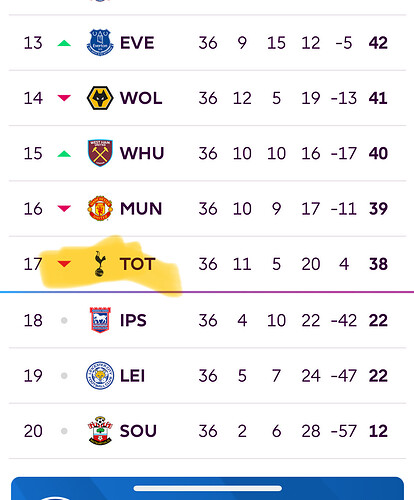Image resolution: width=414 pixels, height=500 pixels.
Task: Tap Everton's green up-arrow position indicator
Action: [64, 43]
